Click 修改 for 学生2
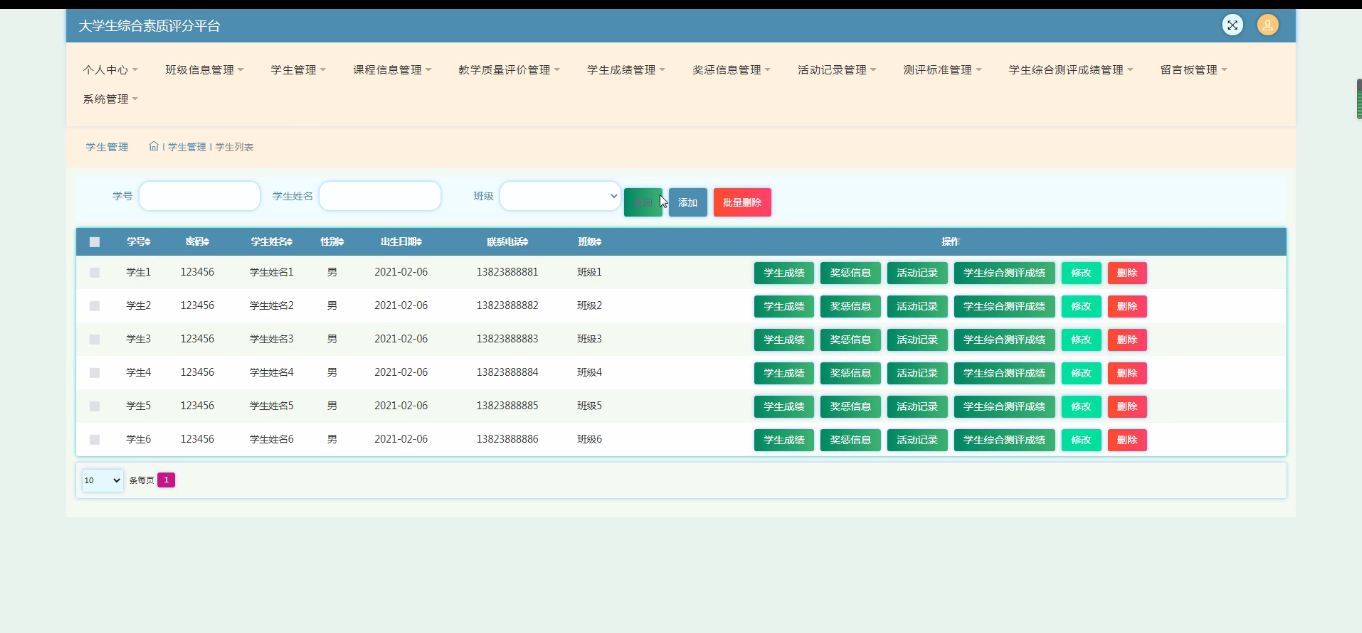The width and height of the screenshot is (1362, 633). pyautogui.click(x=1081, y=306)
